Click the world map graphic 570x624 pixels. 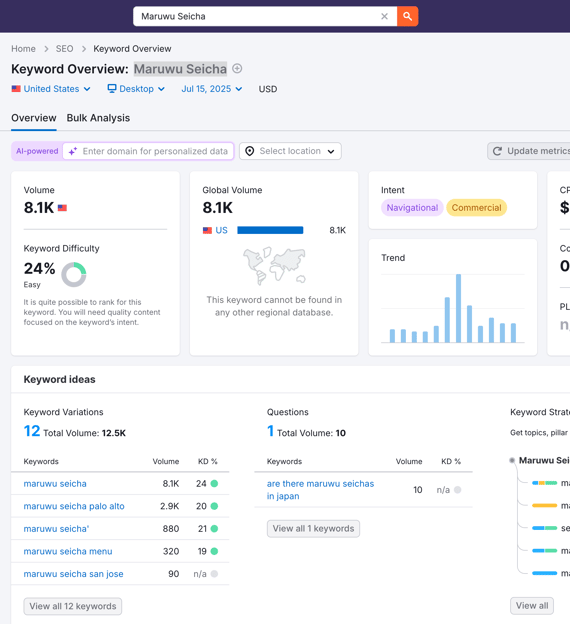click(x=274, y=266)
